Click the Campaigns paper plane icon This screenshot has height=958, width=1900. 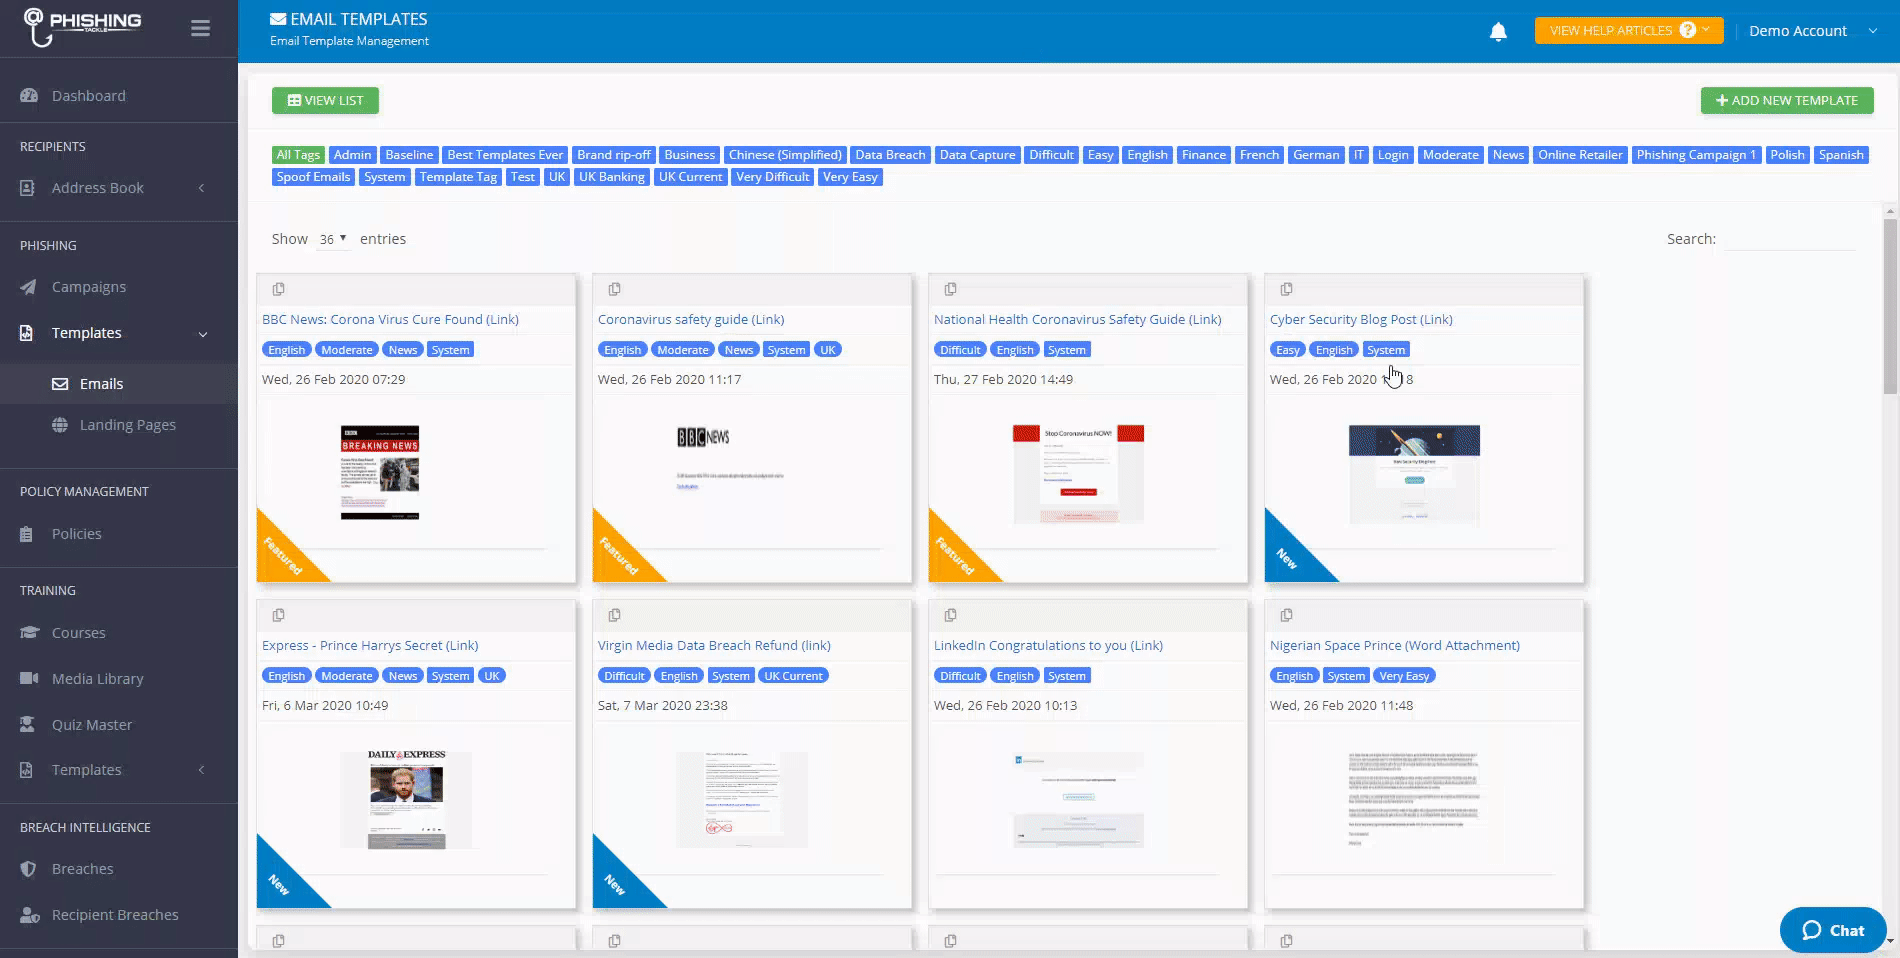coord(28,287)
